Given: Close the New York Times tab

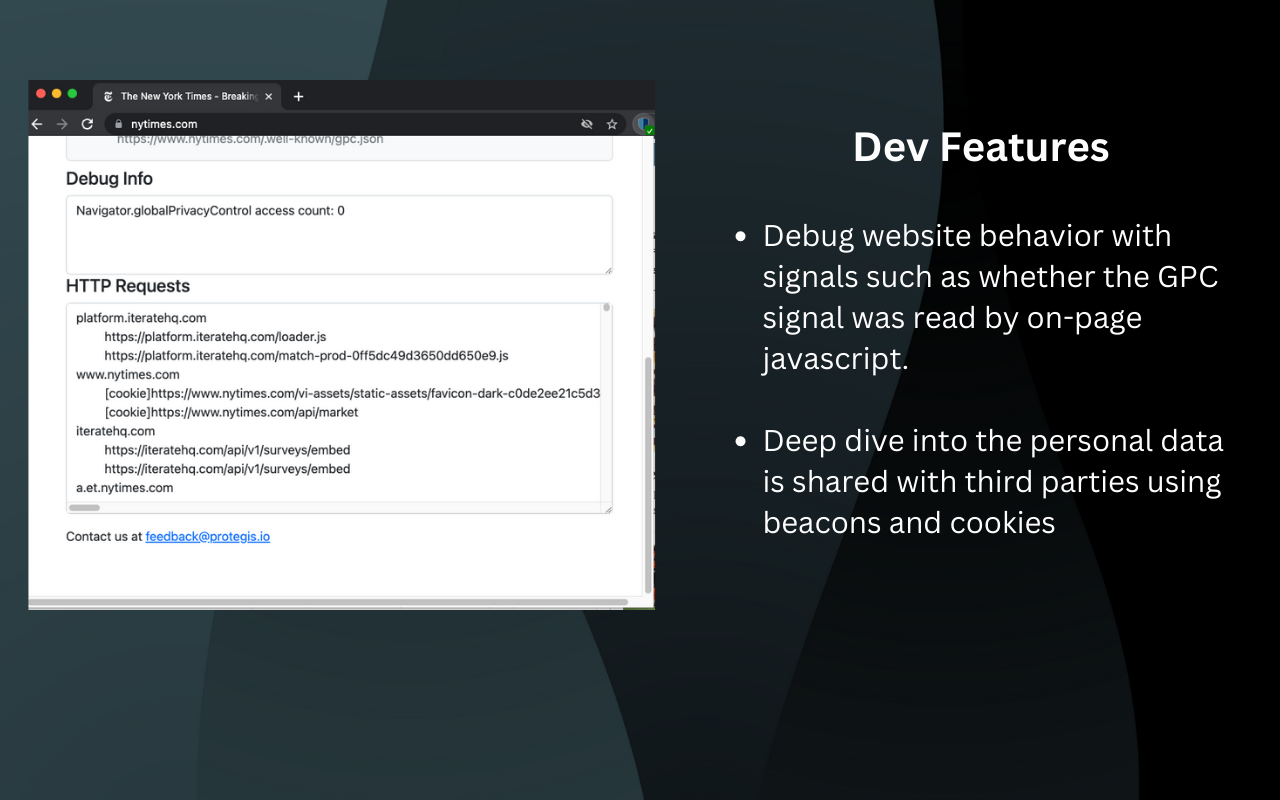Looking at the screenshot, I should [268, 97].
